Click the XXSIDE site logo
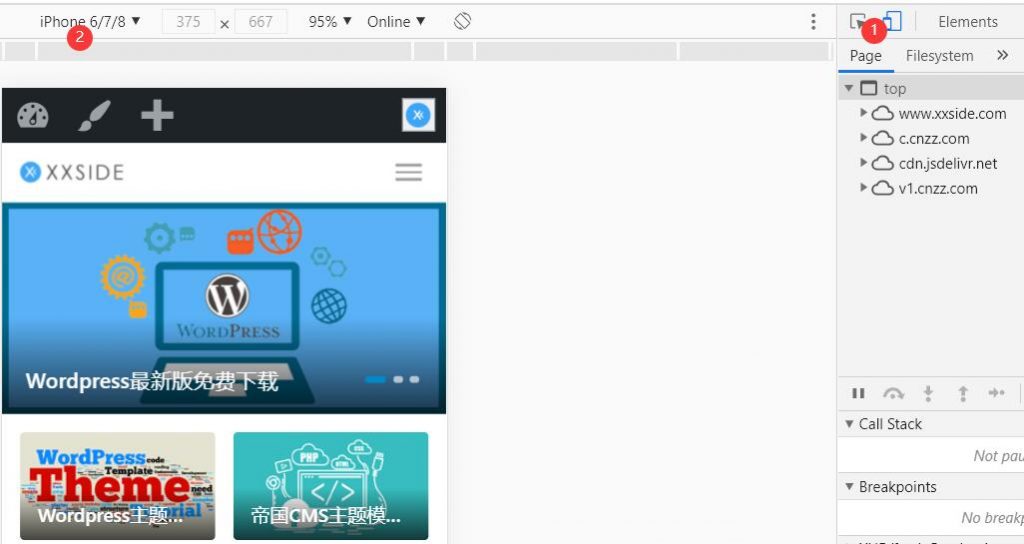The width and height of the screenshot is (1024, 544). (x=72, y=172)
